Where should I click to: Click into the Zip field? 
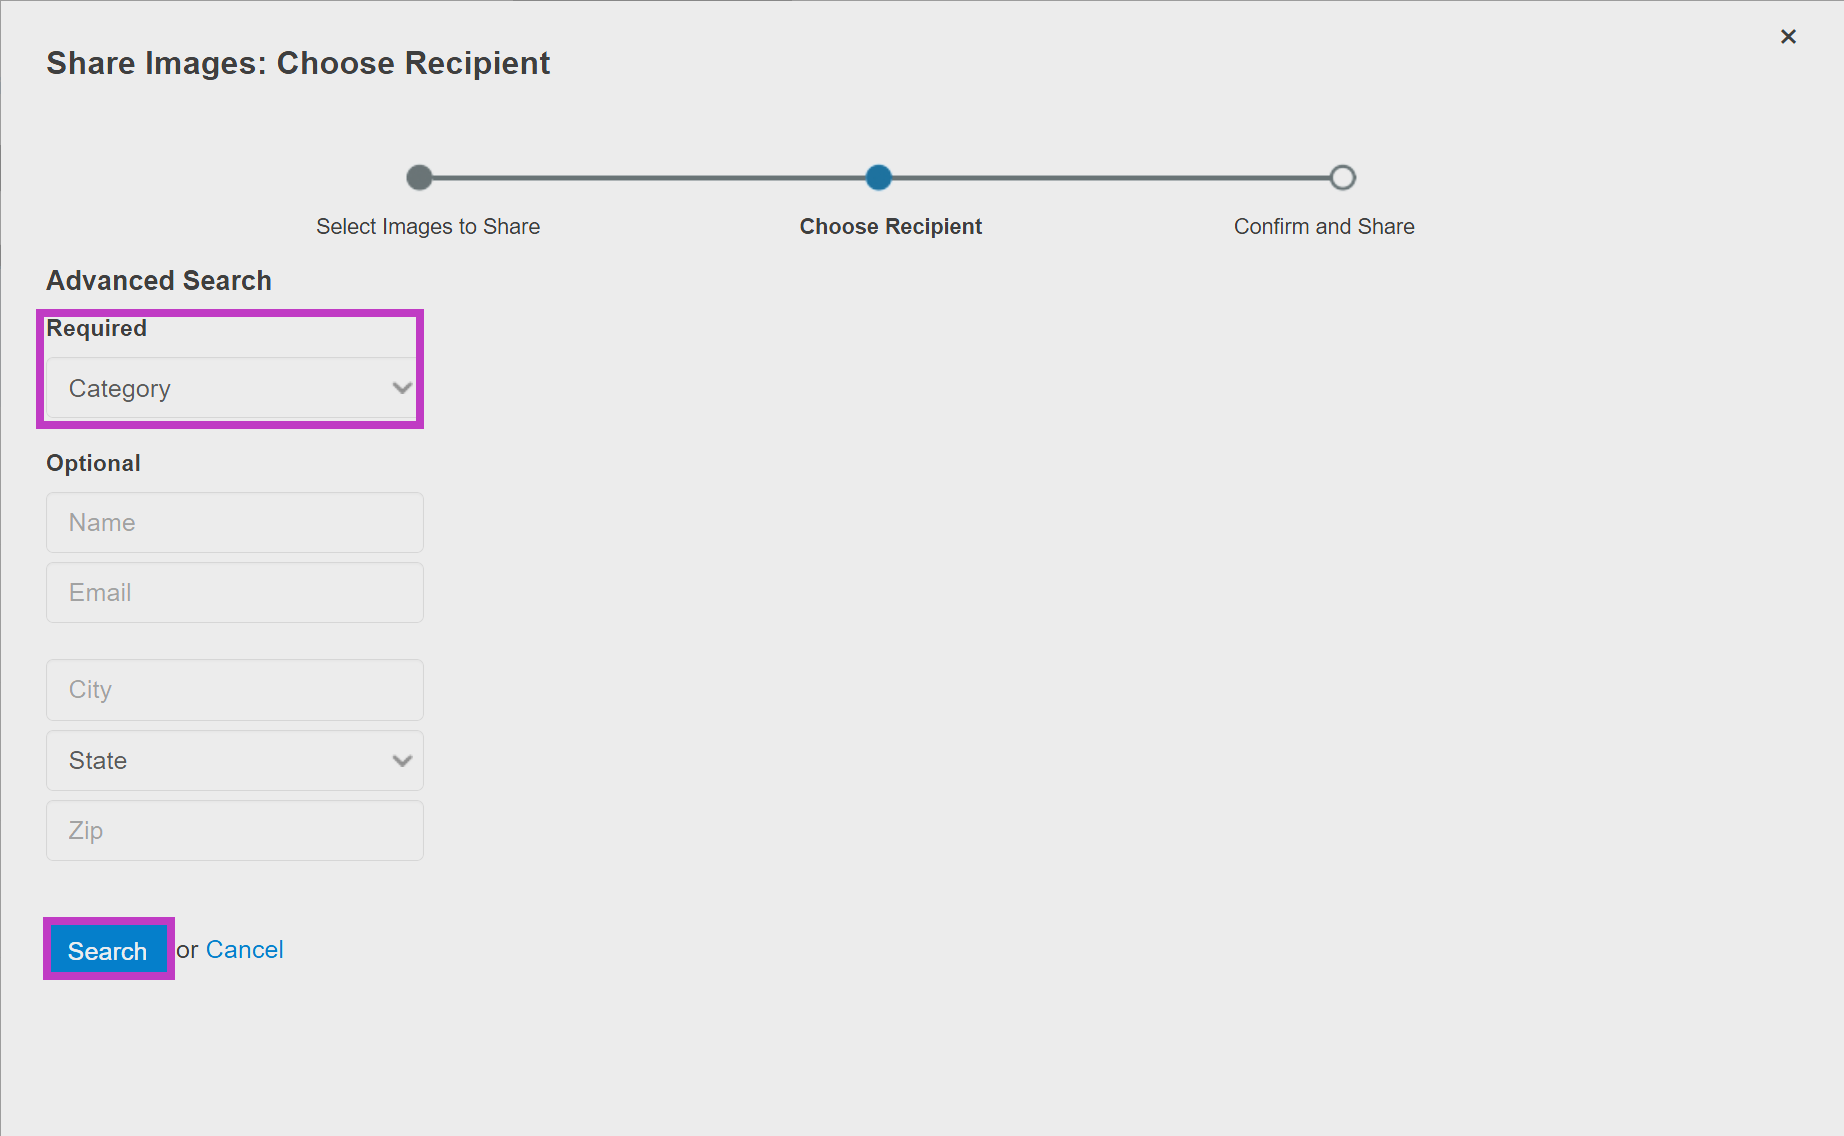[x=234, y=830]
